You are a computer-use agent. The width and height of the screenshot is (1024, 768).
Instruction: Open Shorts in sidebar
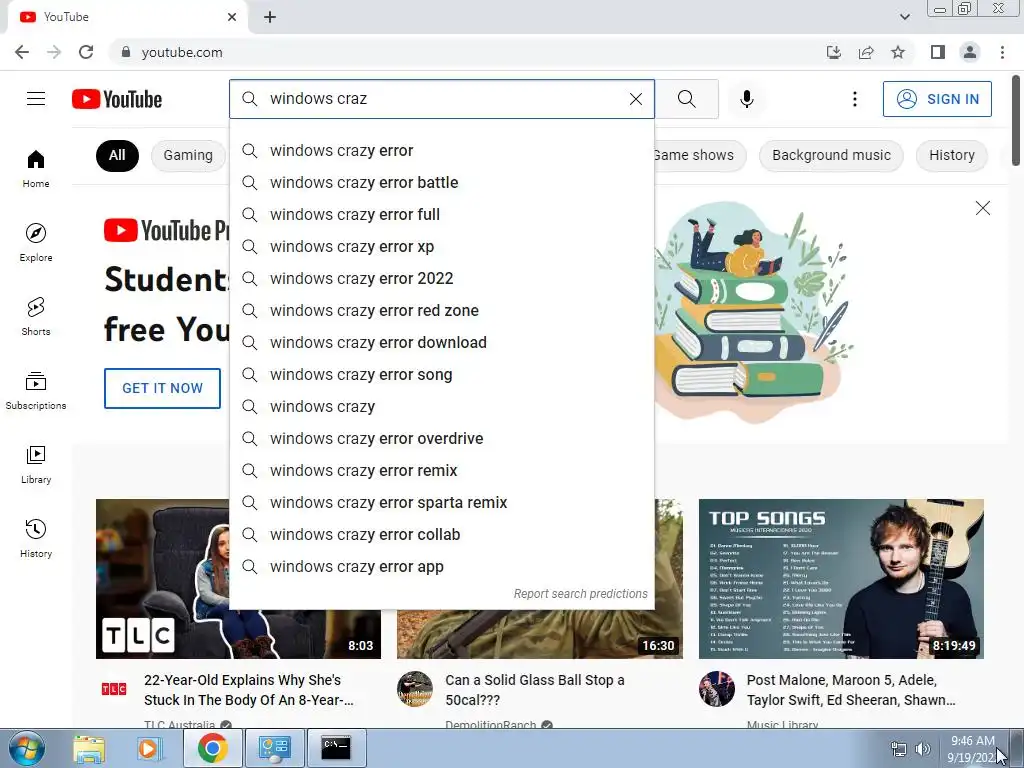[36, 316]
